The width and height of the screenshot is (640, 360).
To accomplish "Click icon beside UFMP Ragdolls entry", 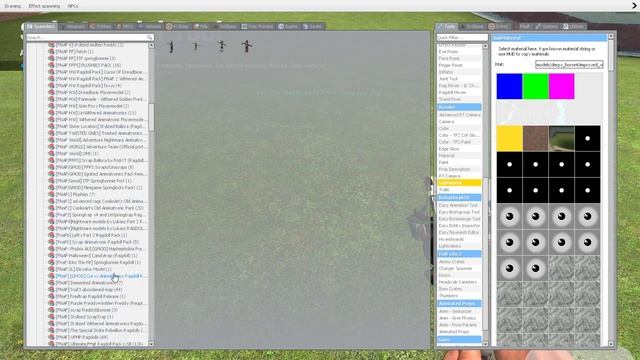I will pos(51,337).
